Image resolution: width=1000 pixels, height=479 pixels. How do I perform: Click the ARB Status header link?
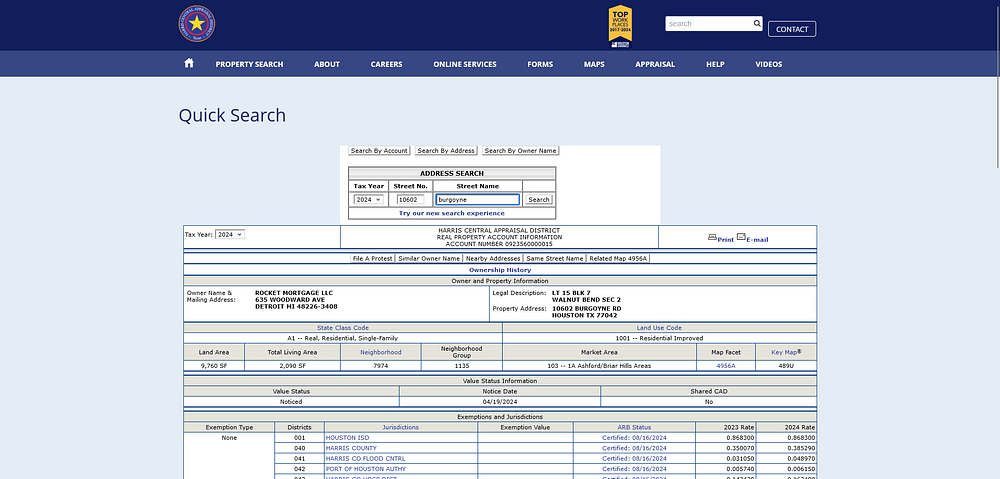634,427
